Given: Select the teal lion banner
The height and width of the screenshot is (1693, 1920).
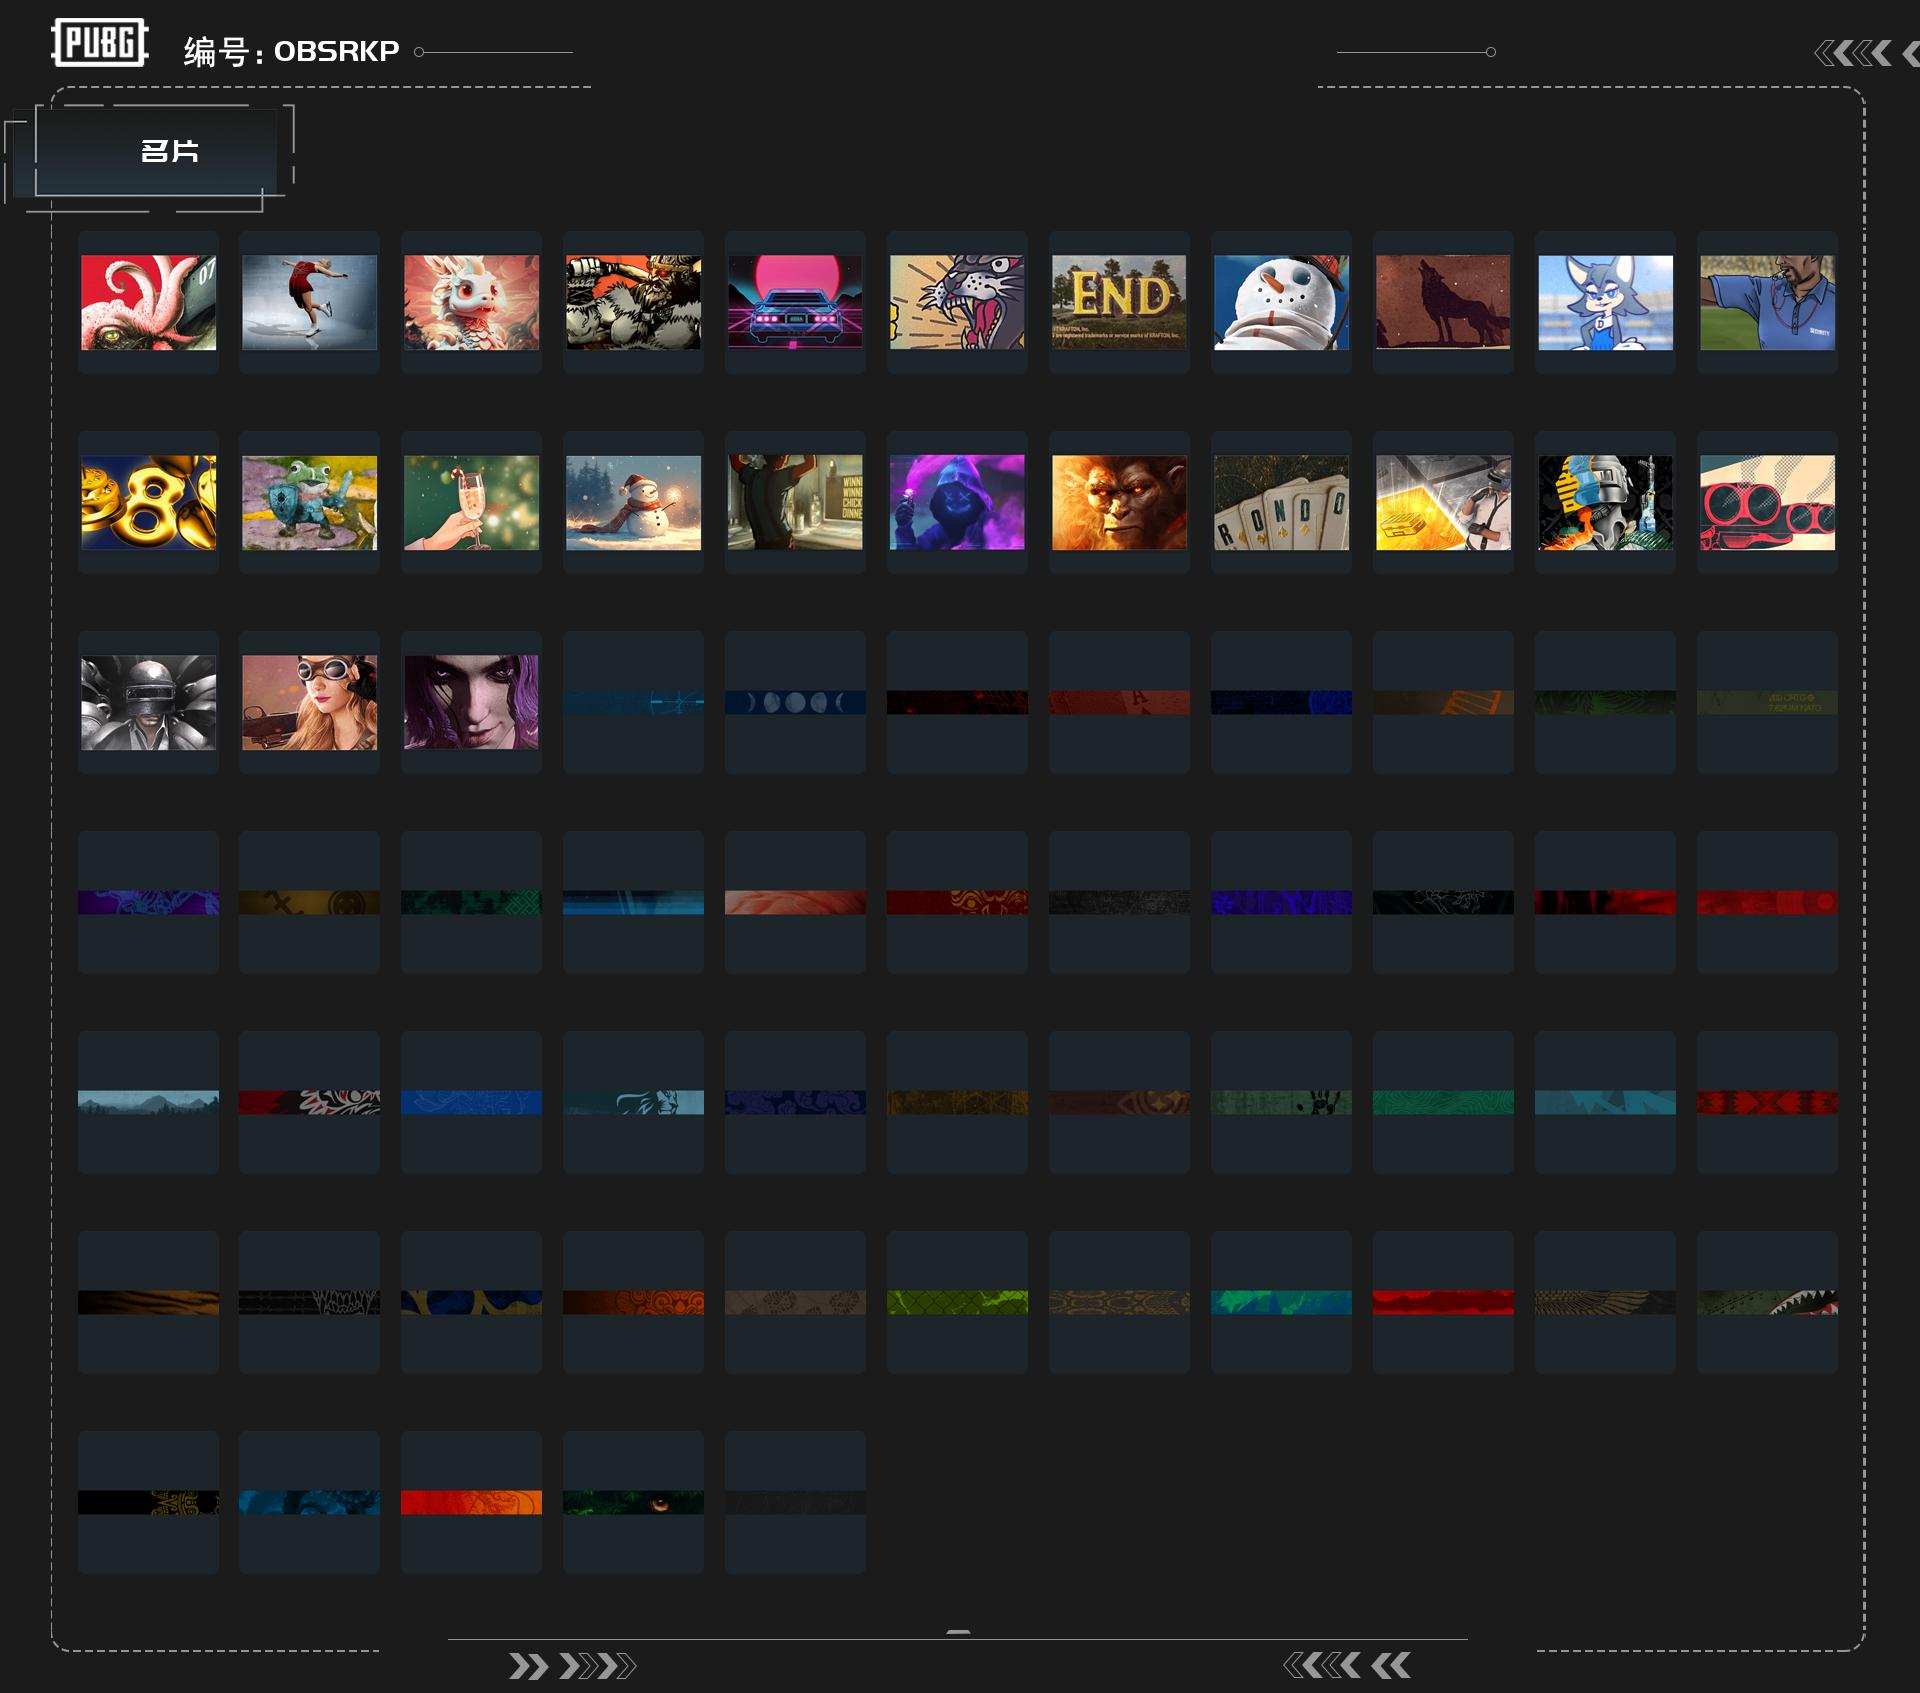Looking at the screenshot, I should (x=633, y=1102).
